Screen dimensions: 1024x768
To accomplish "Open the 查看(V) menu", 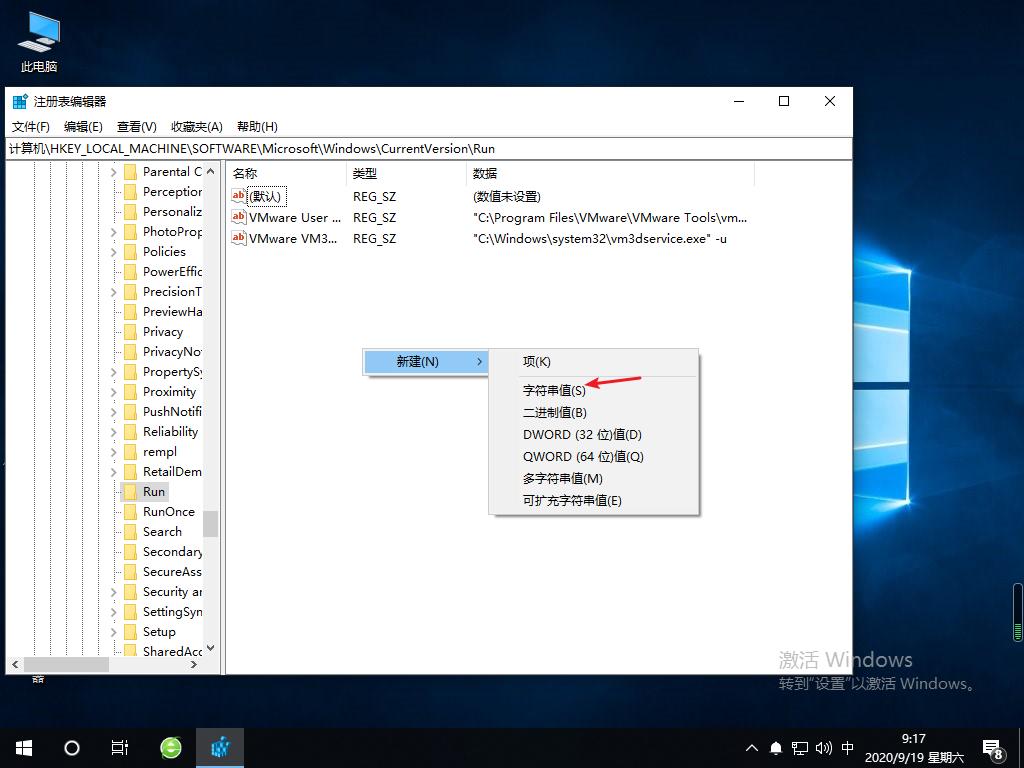I will [137, 126].
